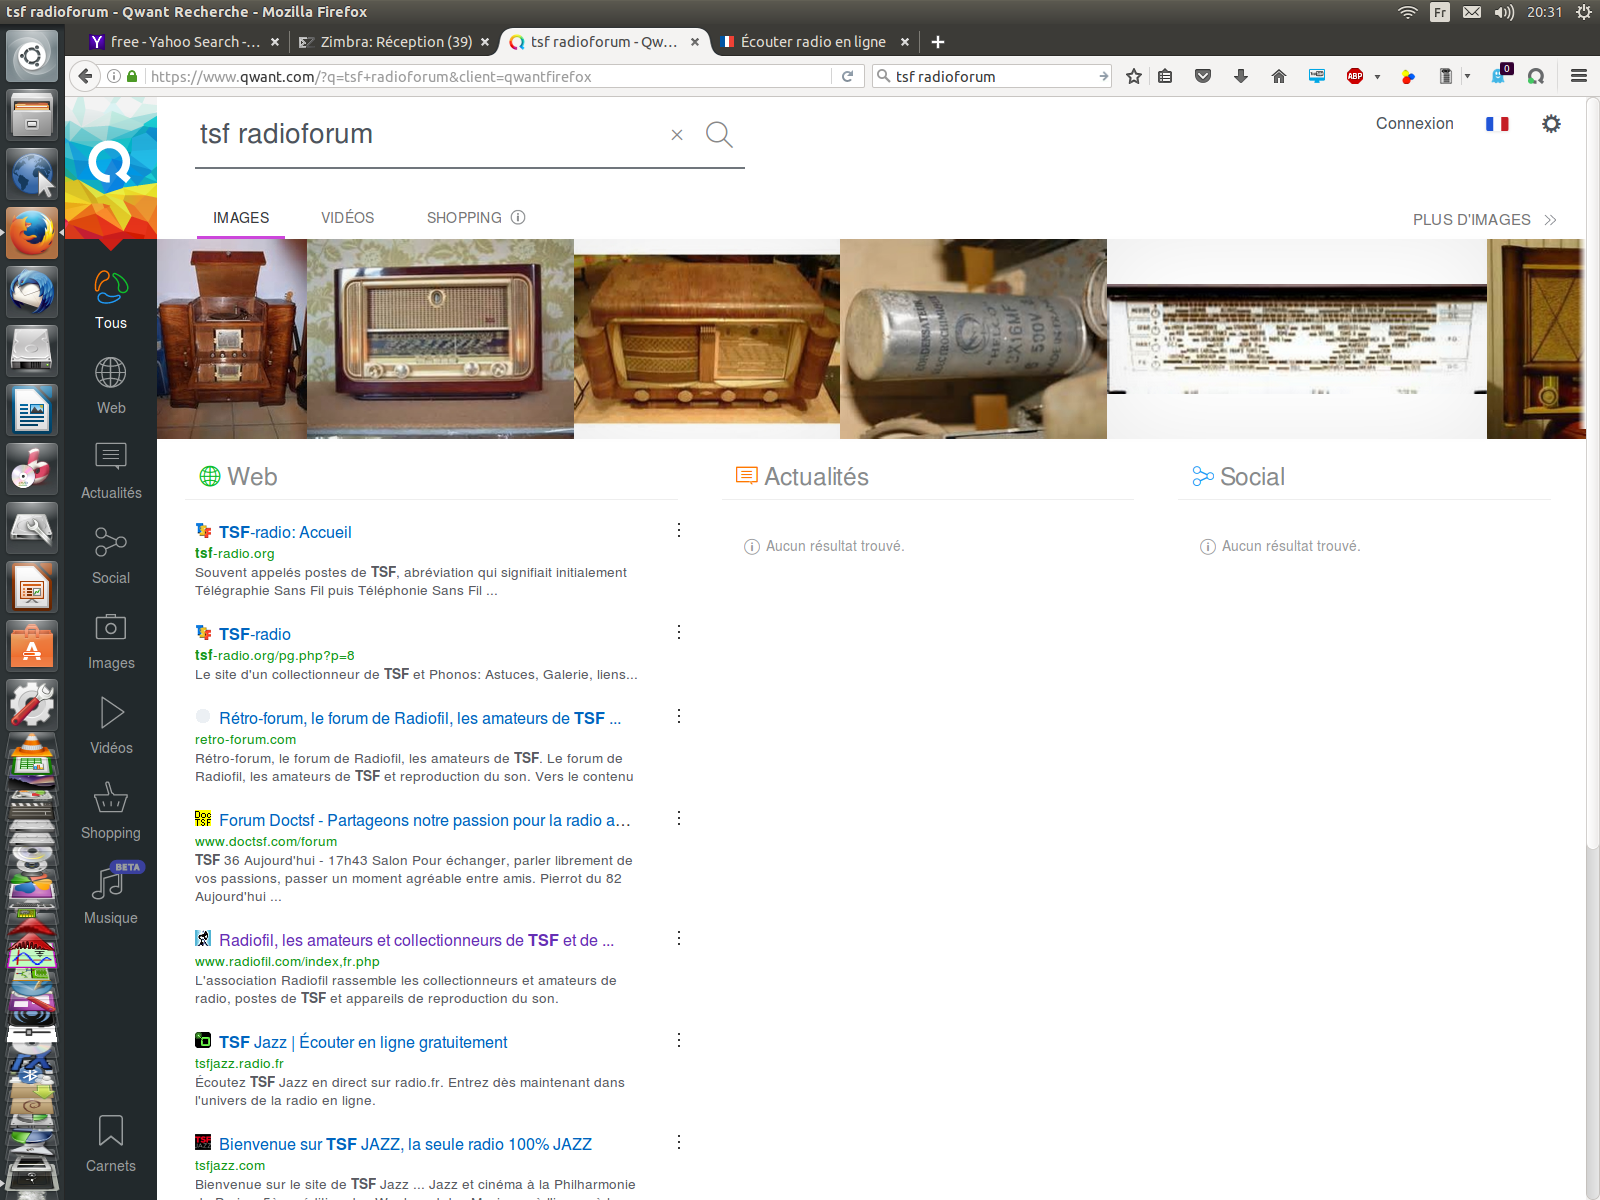This screenshot has height=1200, width=1600.
Task: Change language via French flag
Action: (x=1497, y=124)
